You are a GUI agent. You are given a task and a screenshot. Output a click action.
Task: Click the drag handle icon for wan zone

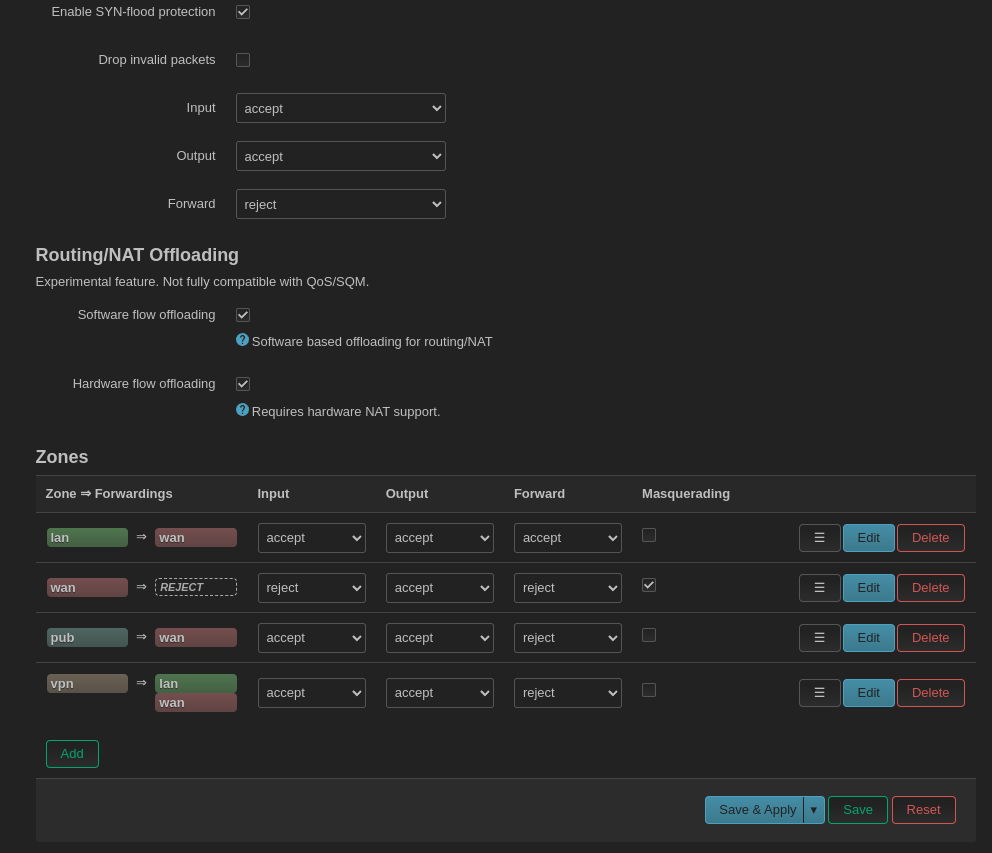819,588
